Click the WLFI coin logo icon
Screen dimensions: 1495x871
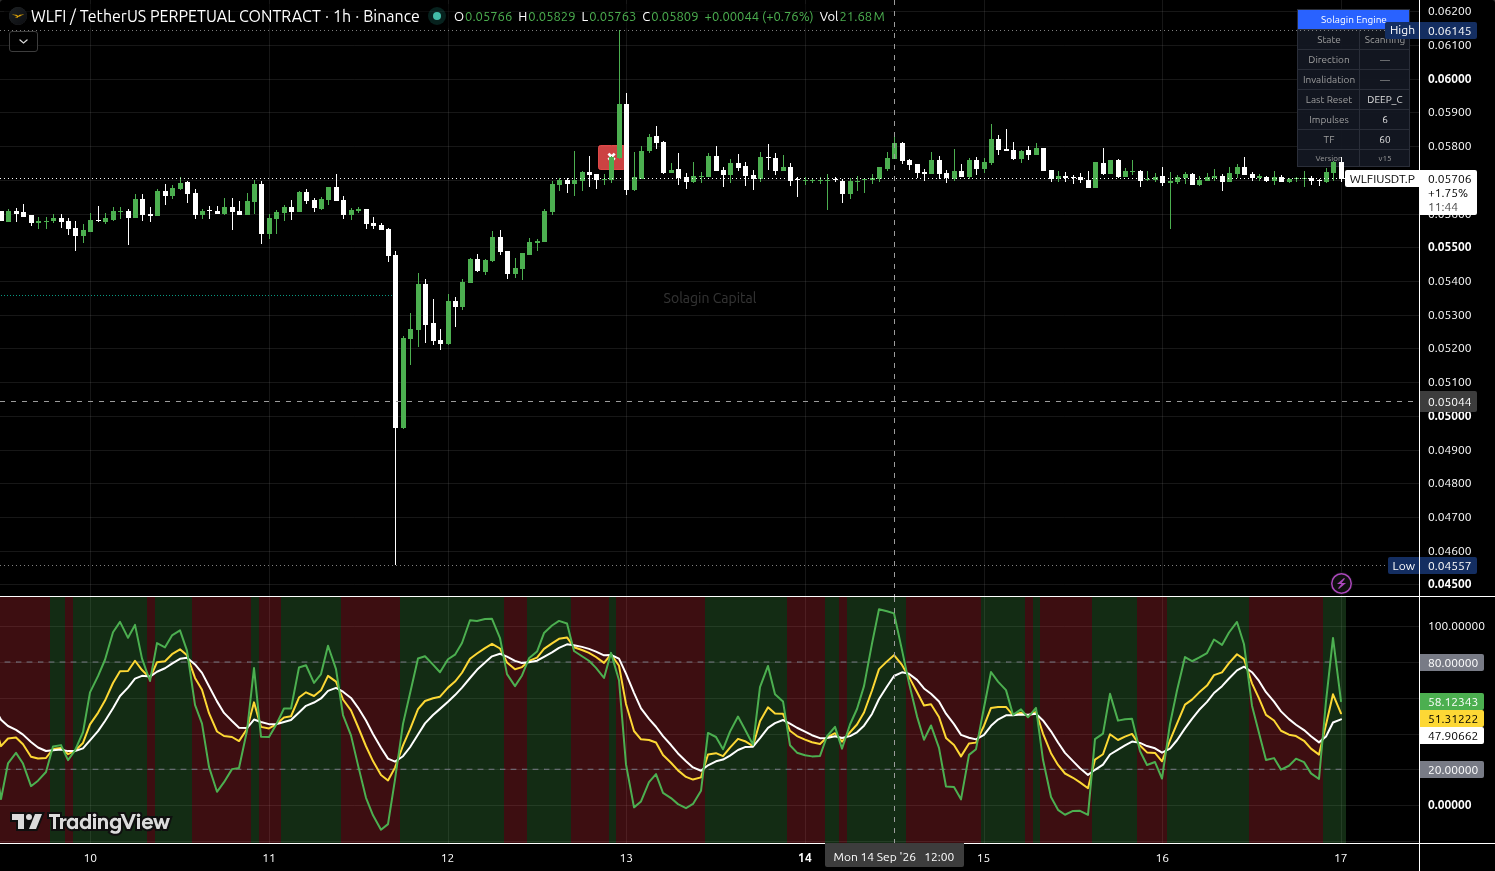[18, 16]
